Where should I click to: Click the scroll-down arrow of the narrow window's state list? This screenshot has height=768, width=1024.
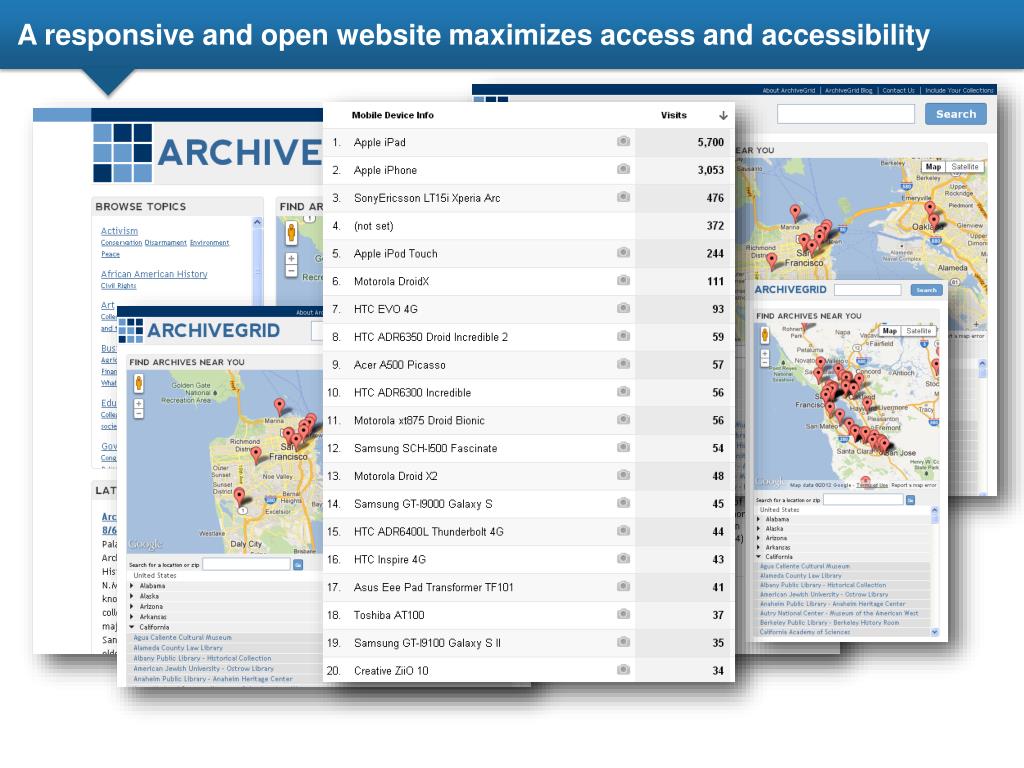(935, 632)
